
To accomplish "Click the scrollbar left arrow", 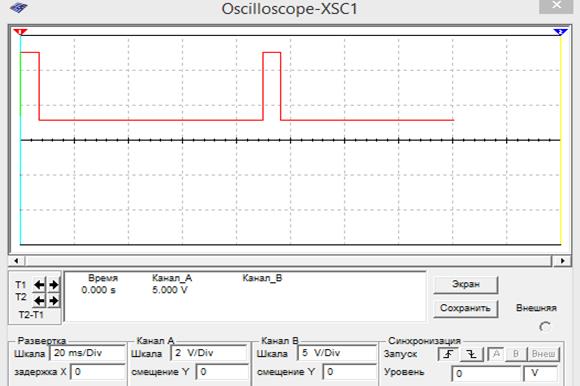I will [17, 261].
